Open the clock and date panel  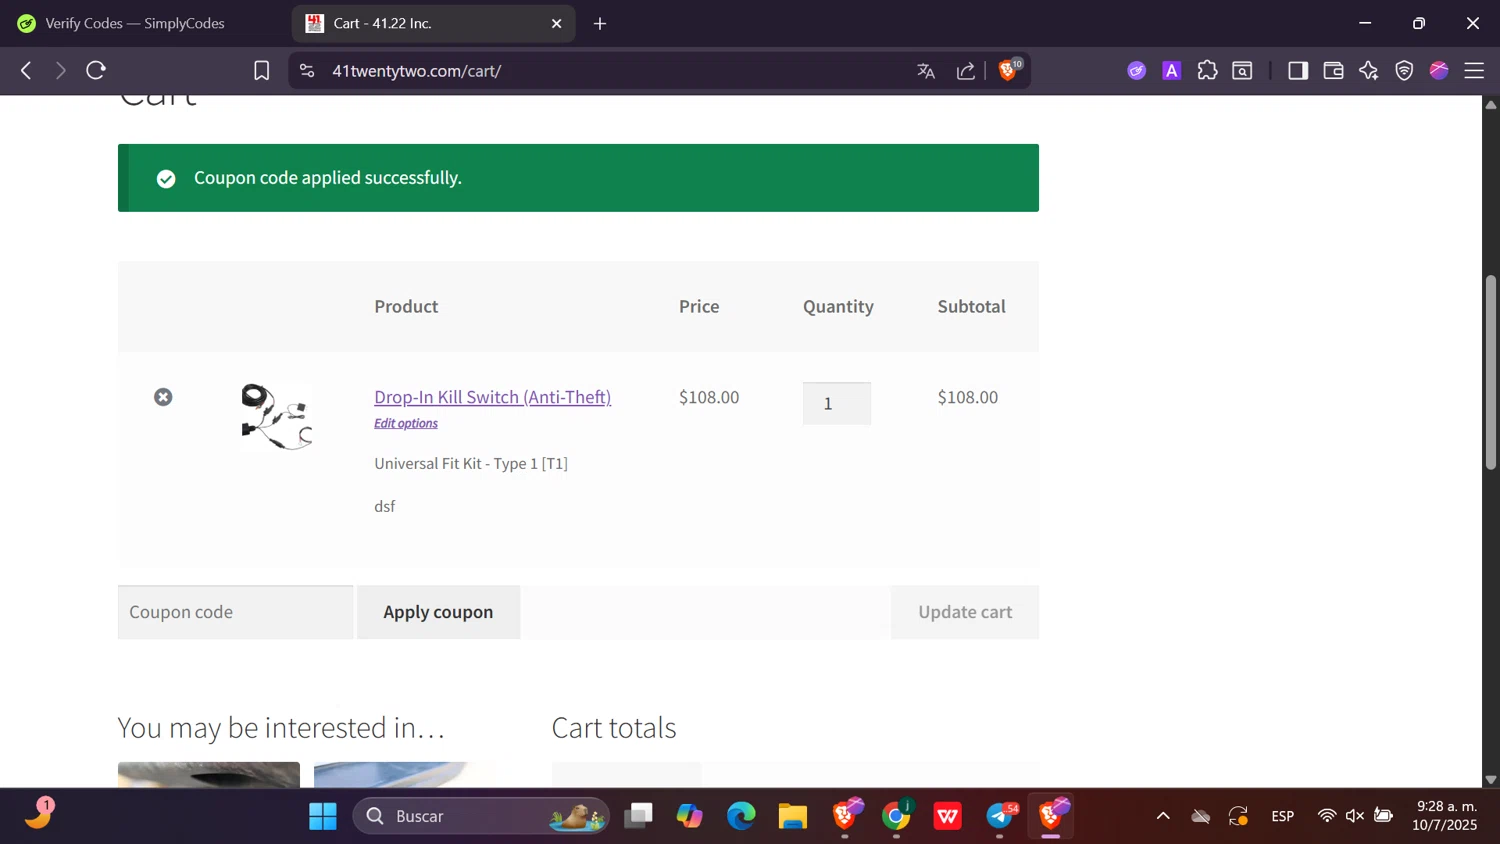[1445, 816]
